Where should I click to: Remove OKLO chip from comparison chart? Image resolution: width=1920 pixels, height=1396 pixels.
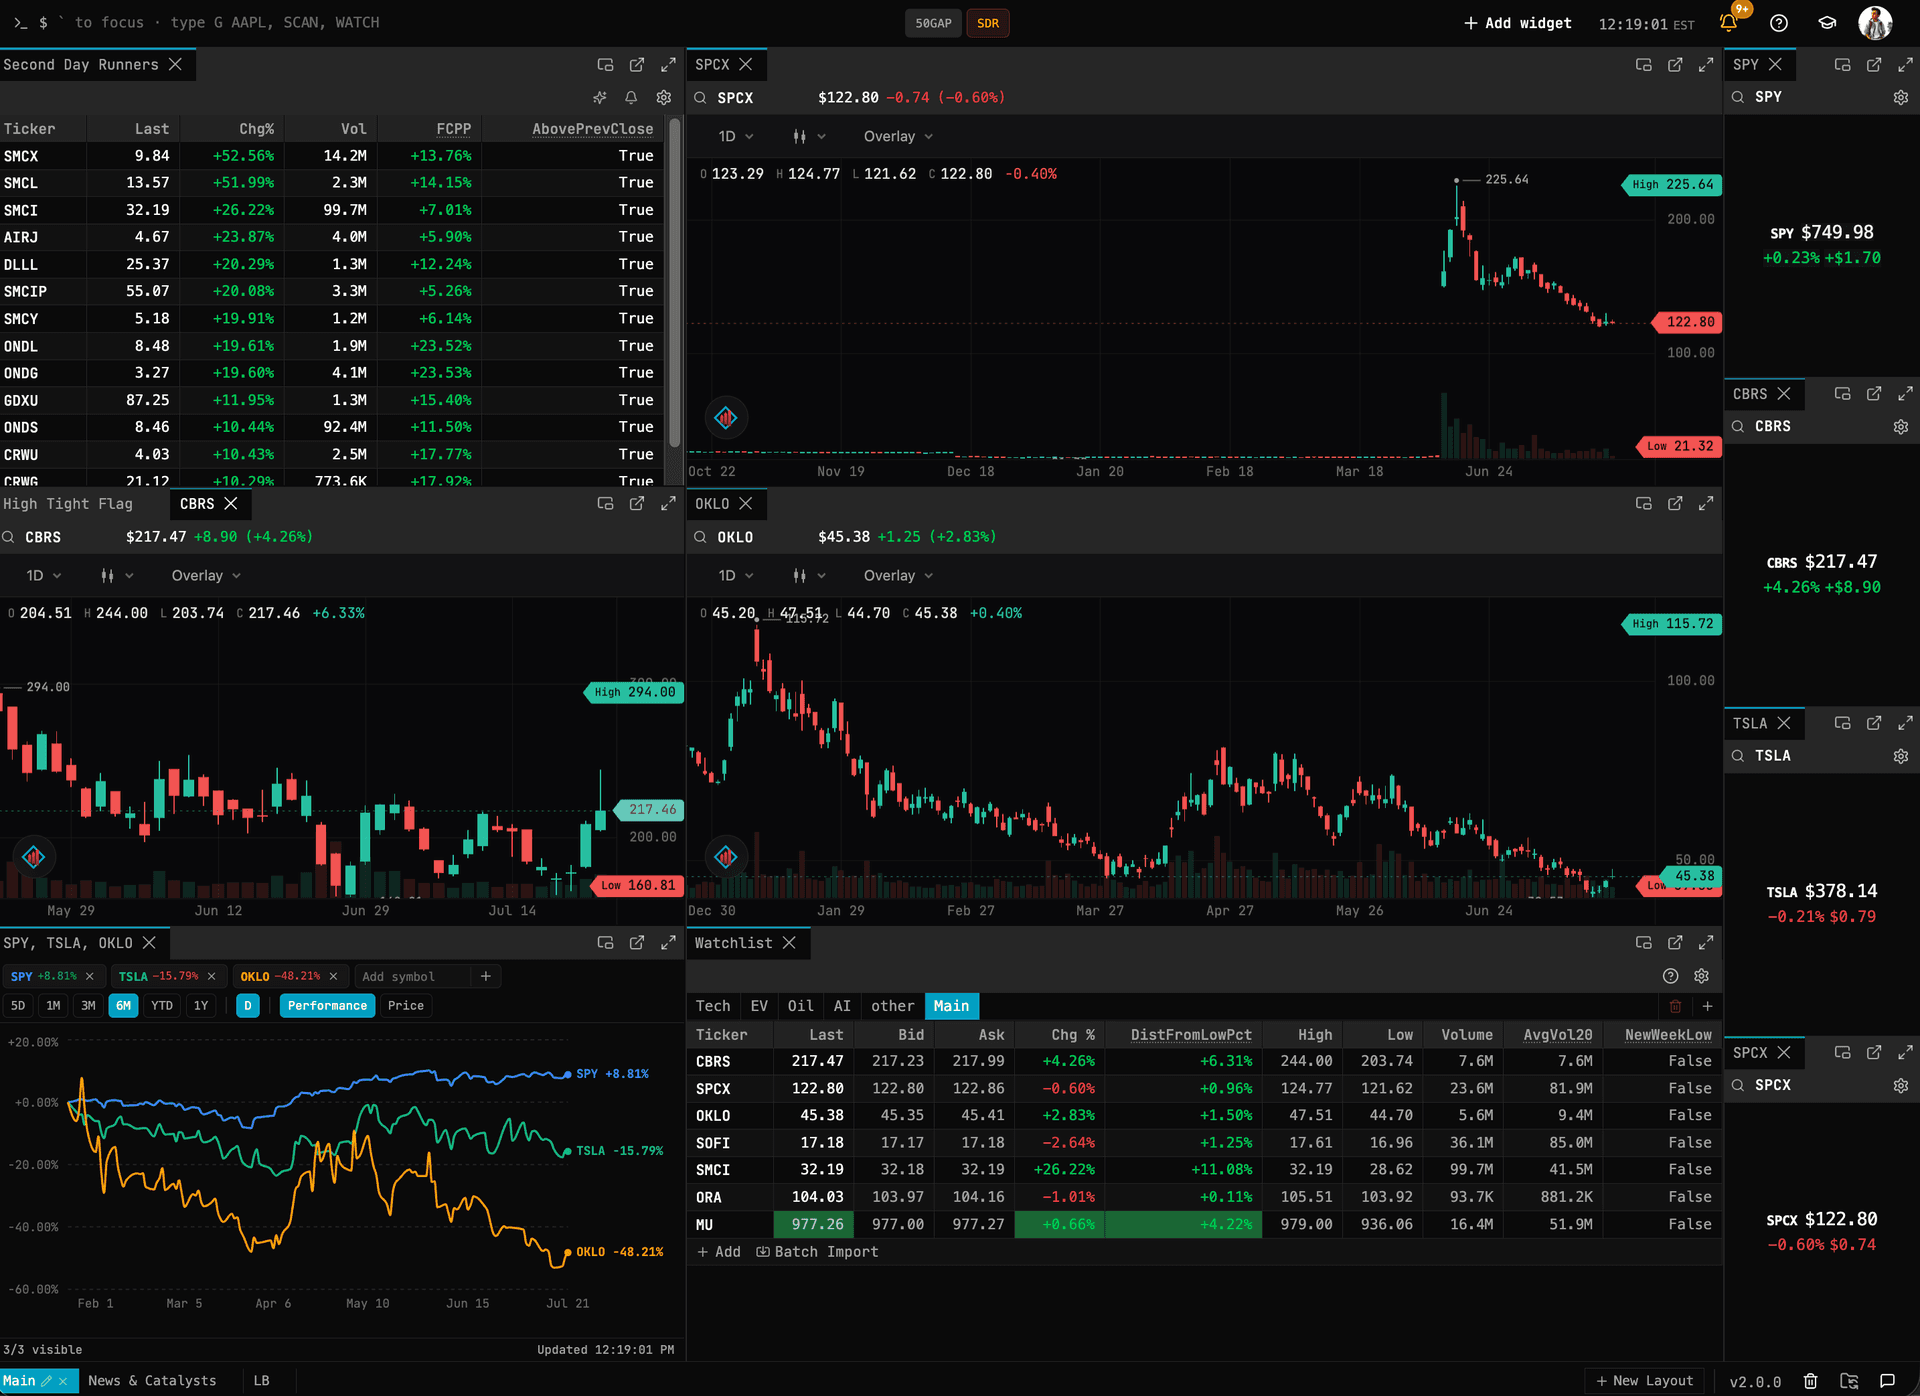point(333,976)
